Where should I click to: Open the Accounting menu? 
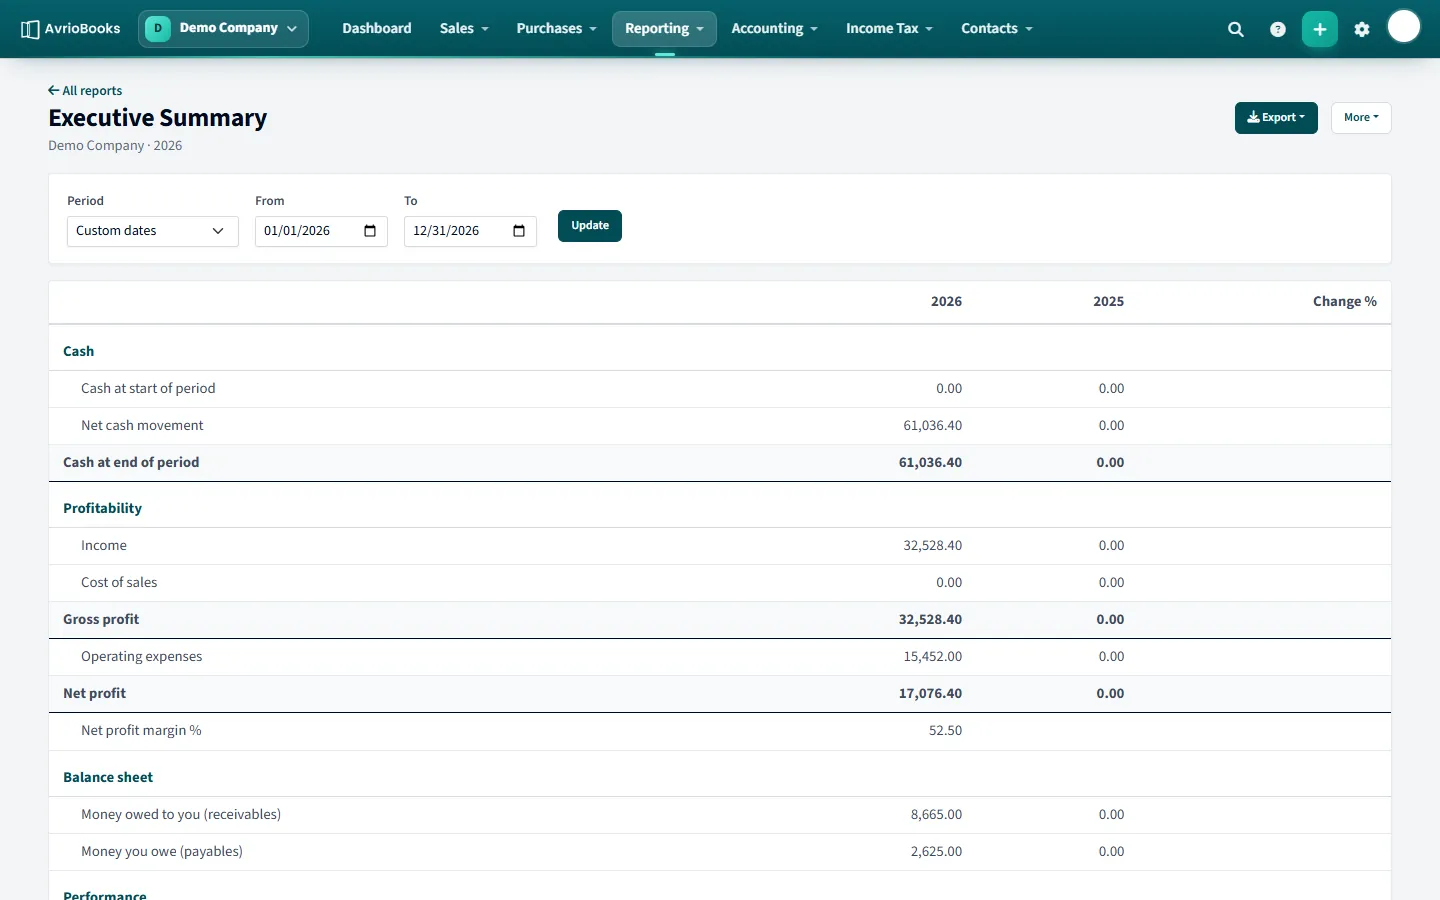774,28
